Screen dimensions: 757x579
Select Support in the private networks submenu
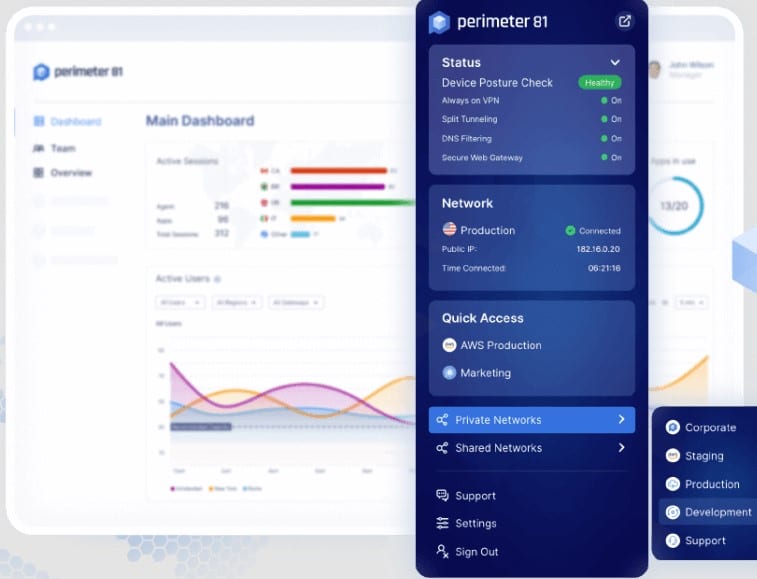click(x=705, y=541)
